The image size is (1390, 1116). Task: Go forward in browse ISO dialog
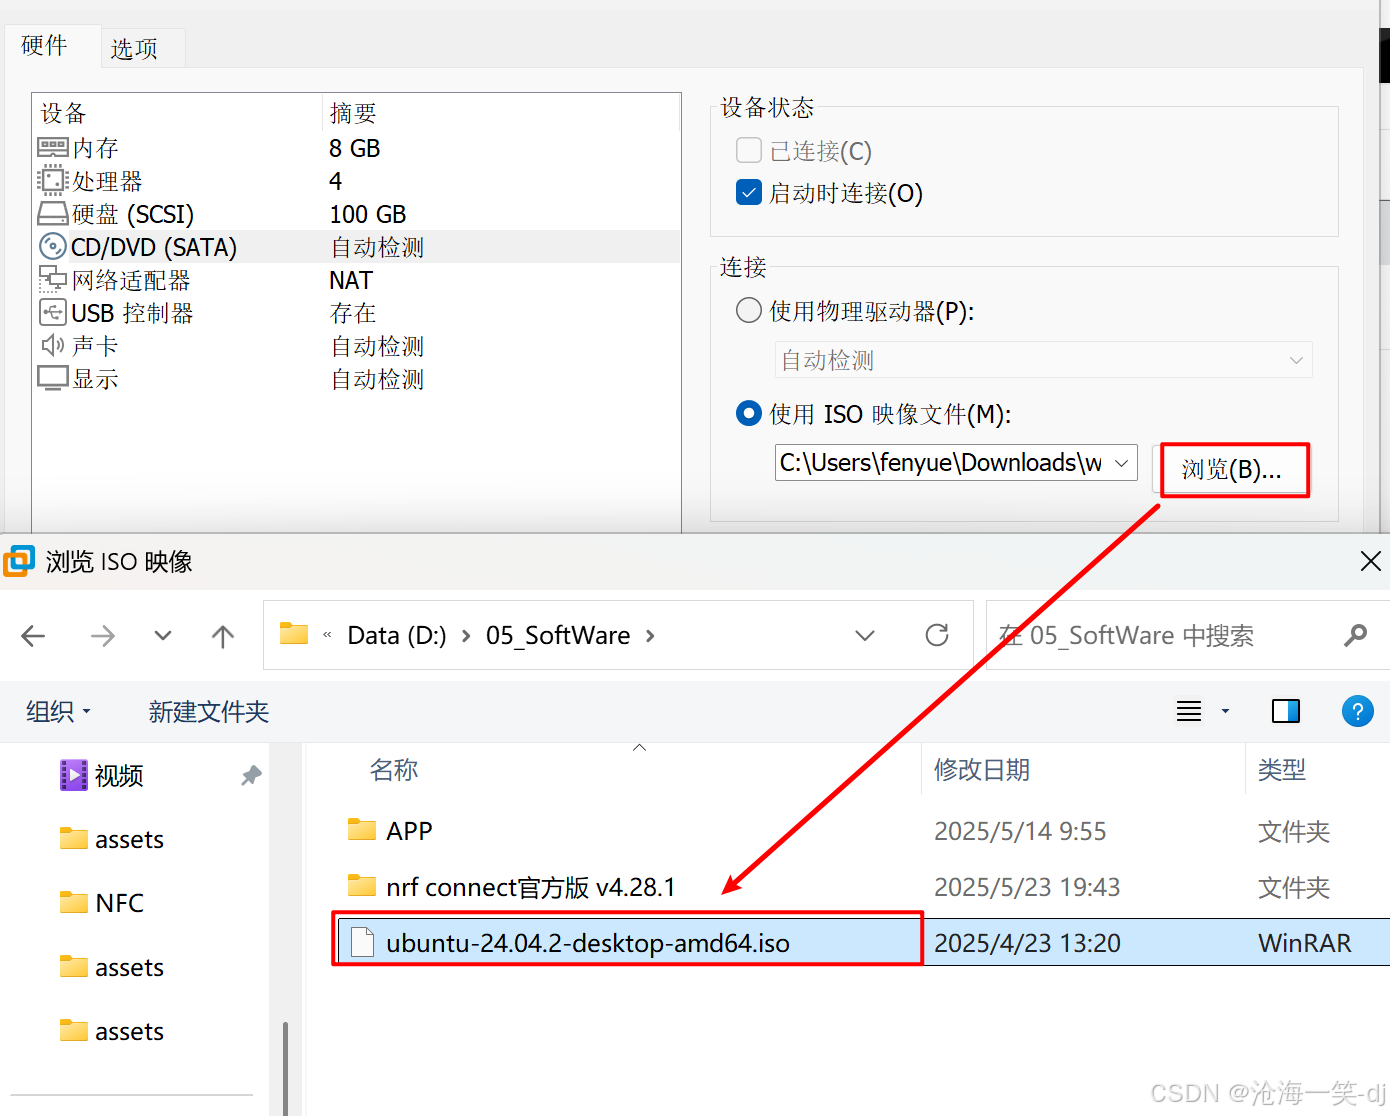(103, 636)
